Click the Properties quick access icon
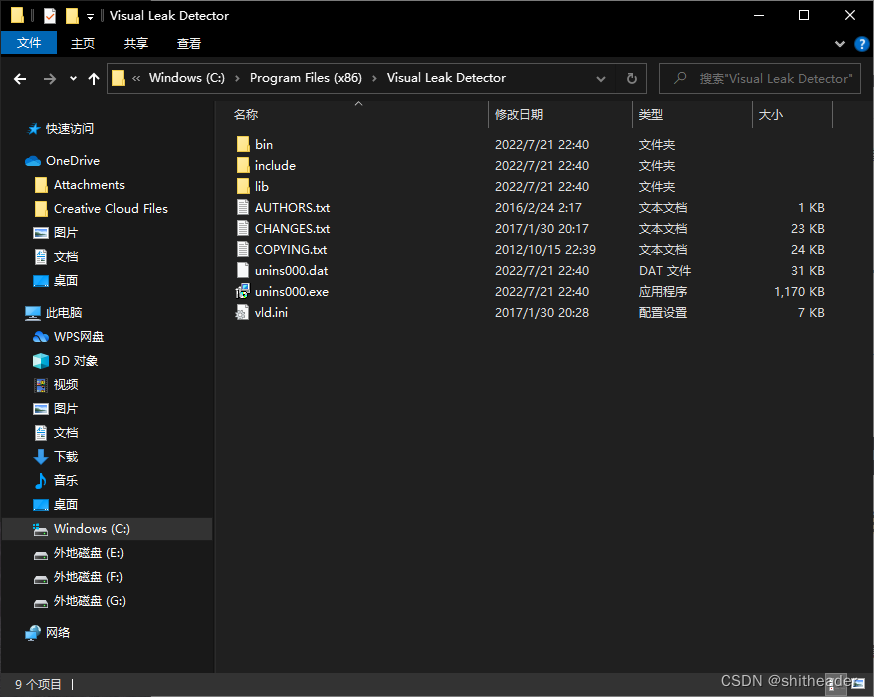874x697 pixels. point(50,16)
